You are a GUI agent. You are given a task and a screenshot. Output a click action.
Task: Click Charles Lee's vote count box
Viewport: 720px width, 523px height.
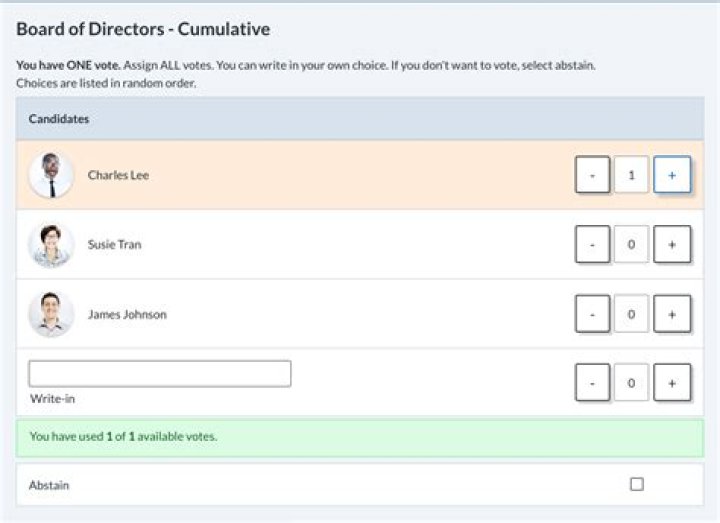[x=631, y=175]
